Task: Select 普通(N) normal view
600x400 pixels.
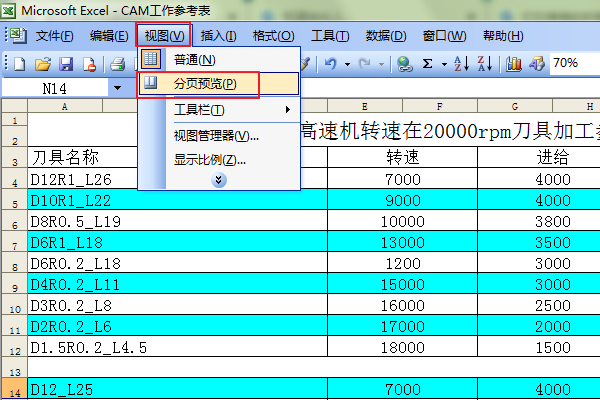Action: click(x=219, y=60)
